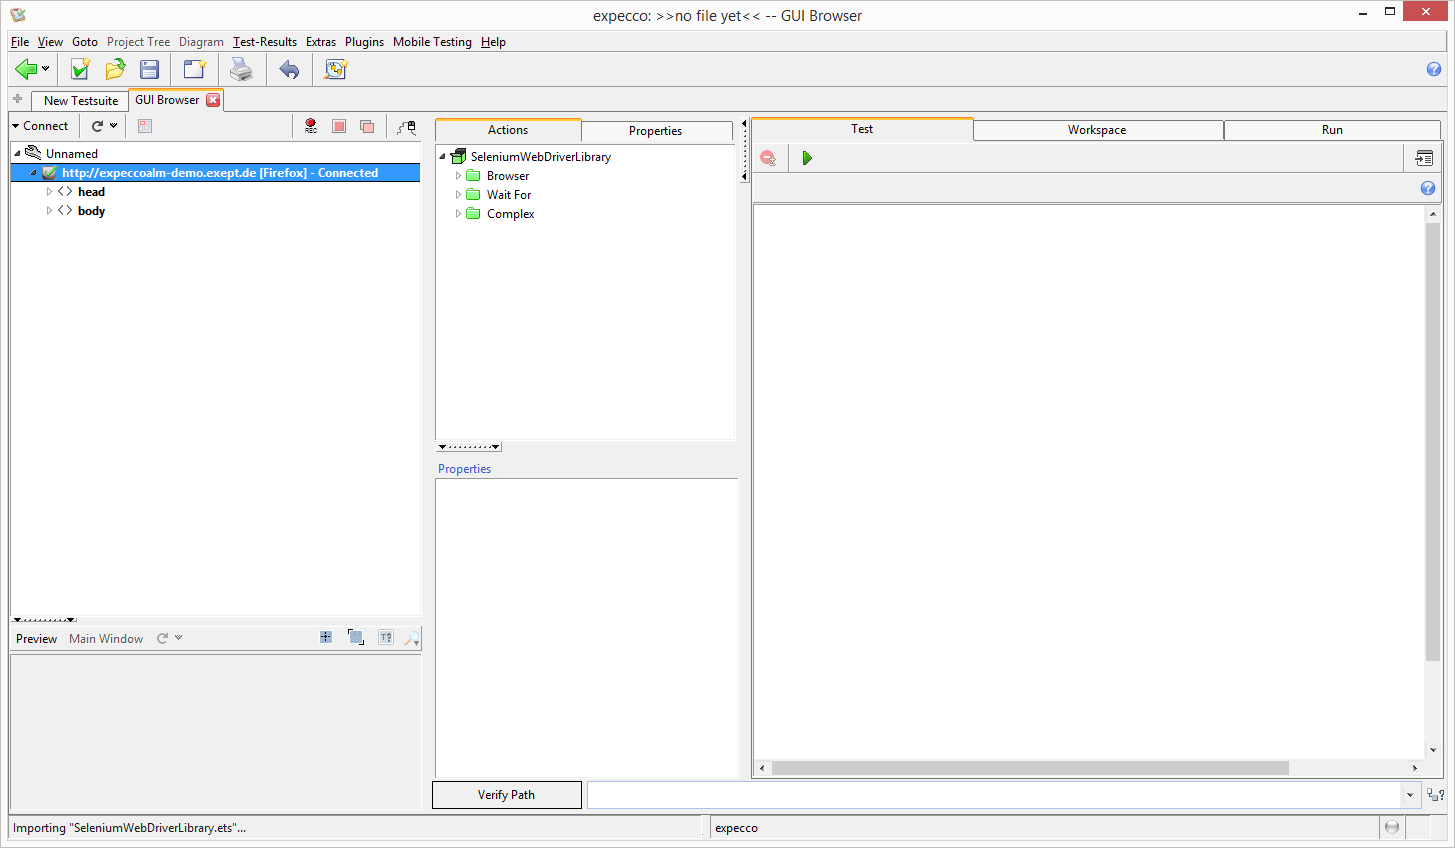Expand the Wait For folder

tap(459, 195)
